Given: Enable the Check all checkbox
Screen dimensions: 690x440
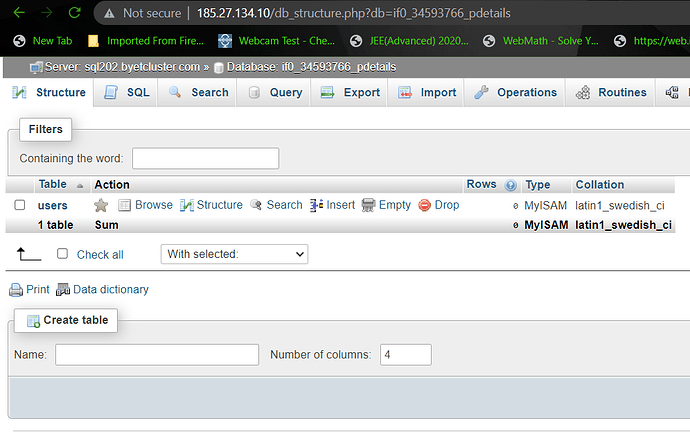Looking at the screenshot, I should pos(63,254).
